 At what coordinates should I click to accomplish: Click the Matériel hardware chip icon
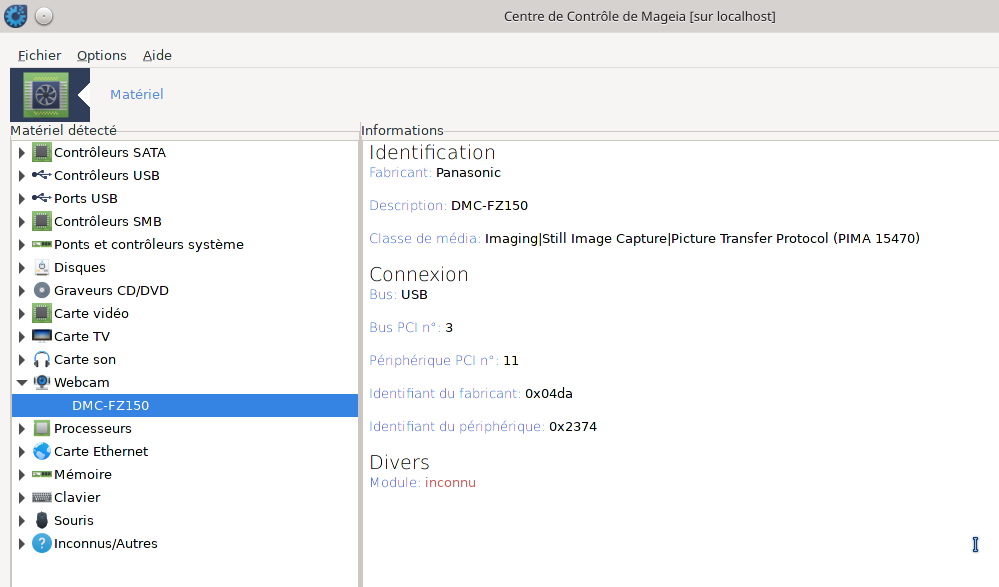(46, 95)
